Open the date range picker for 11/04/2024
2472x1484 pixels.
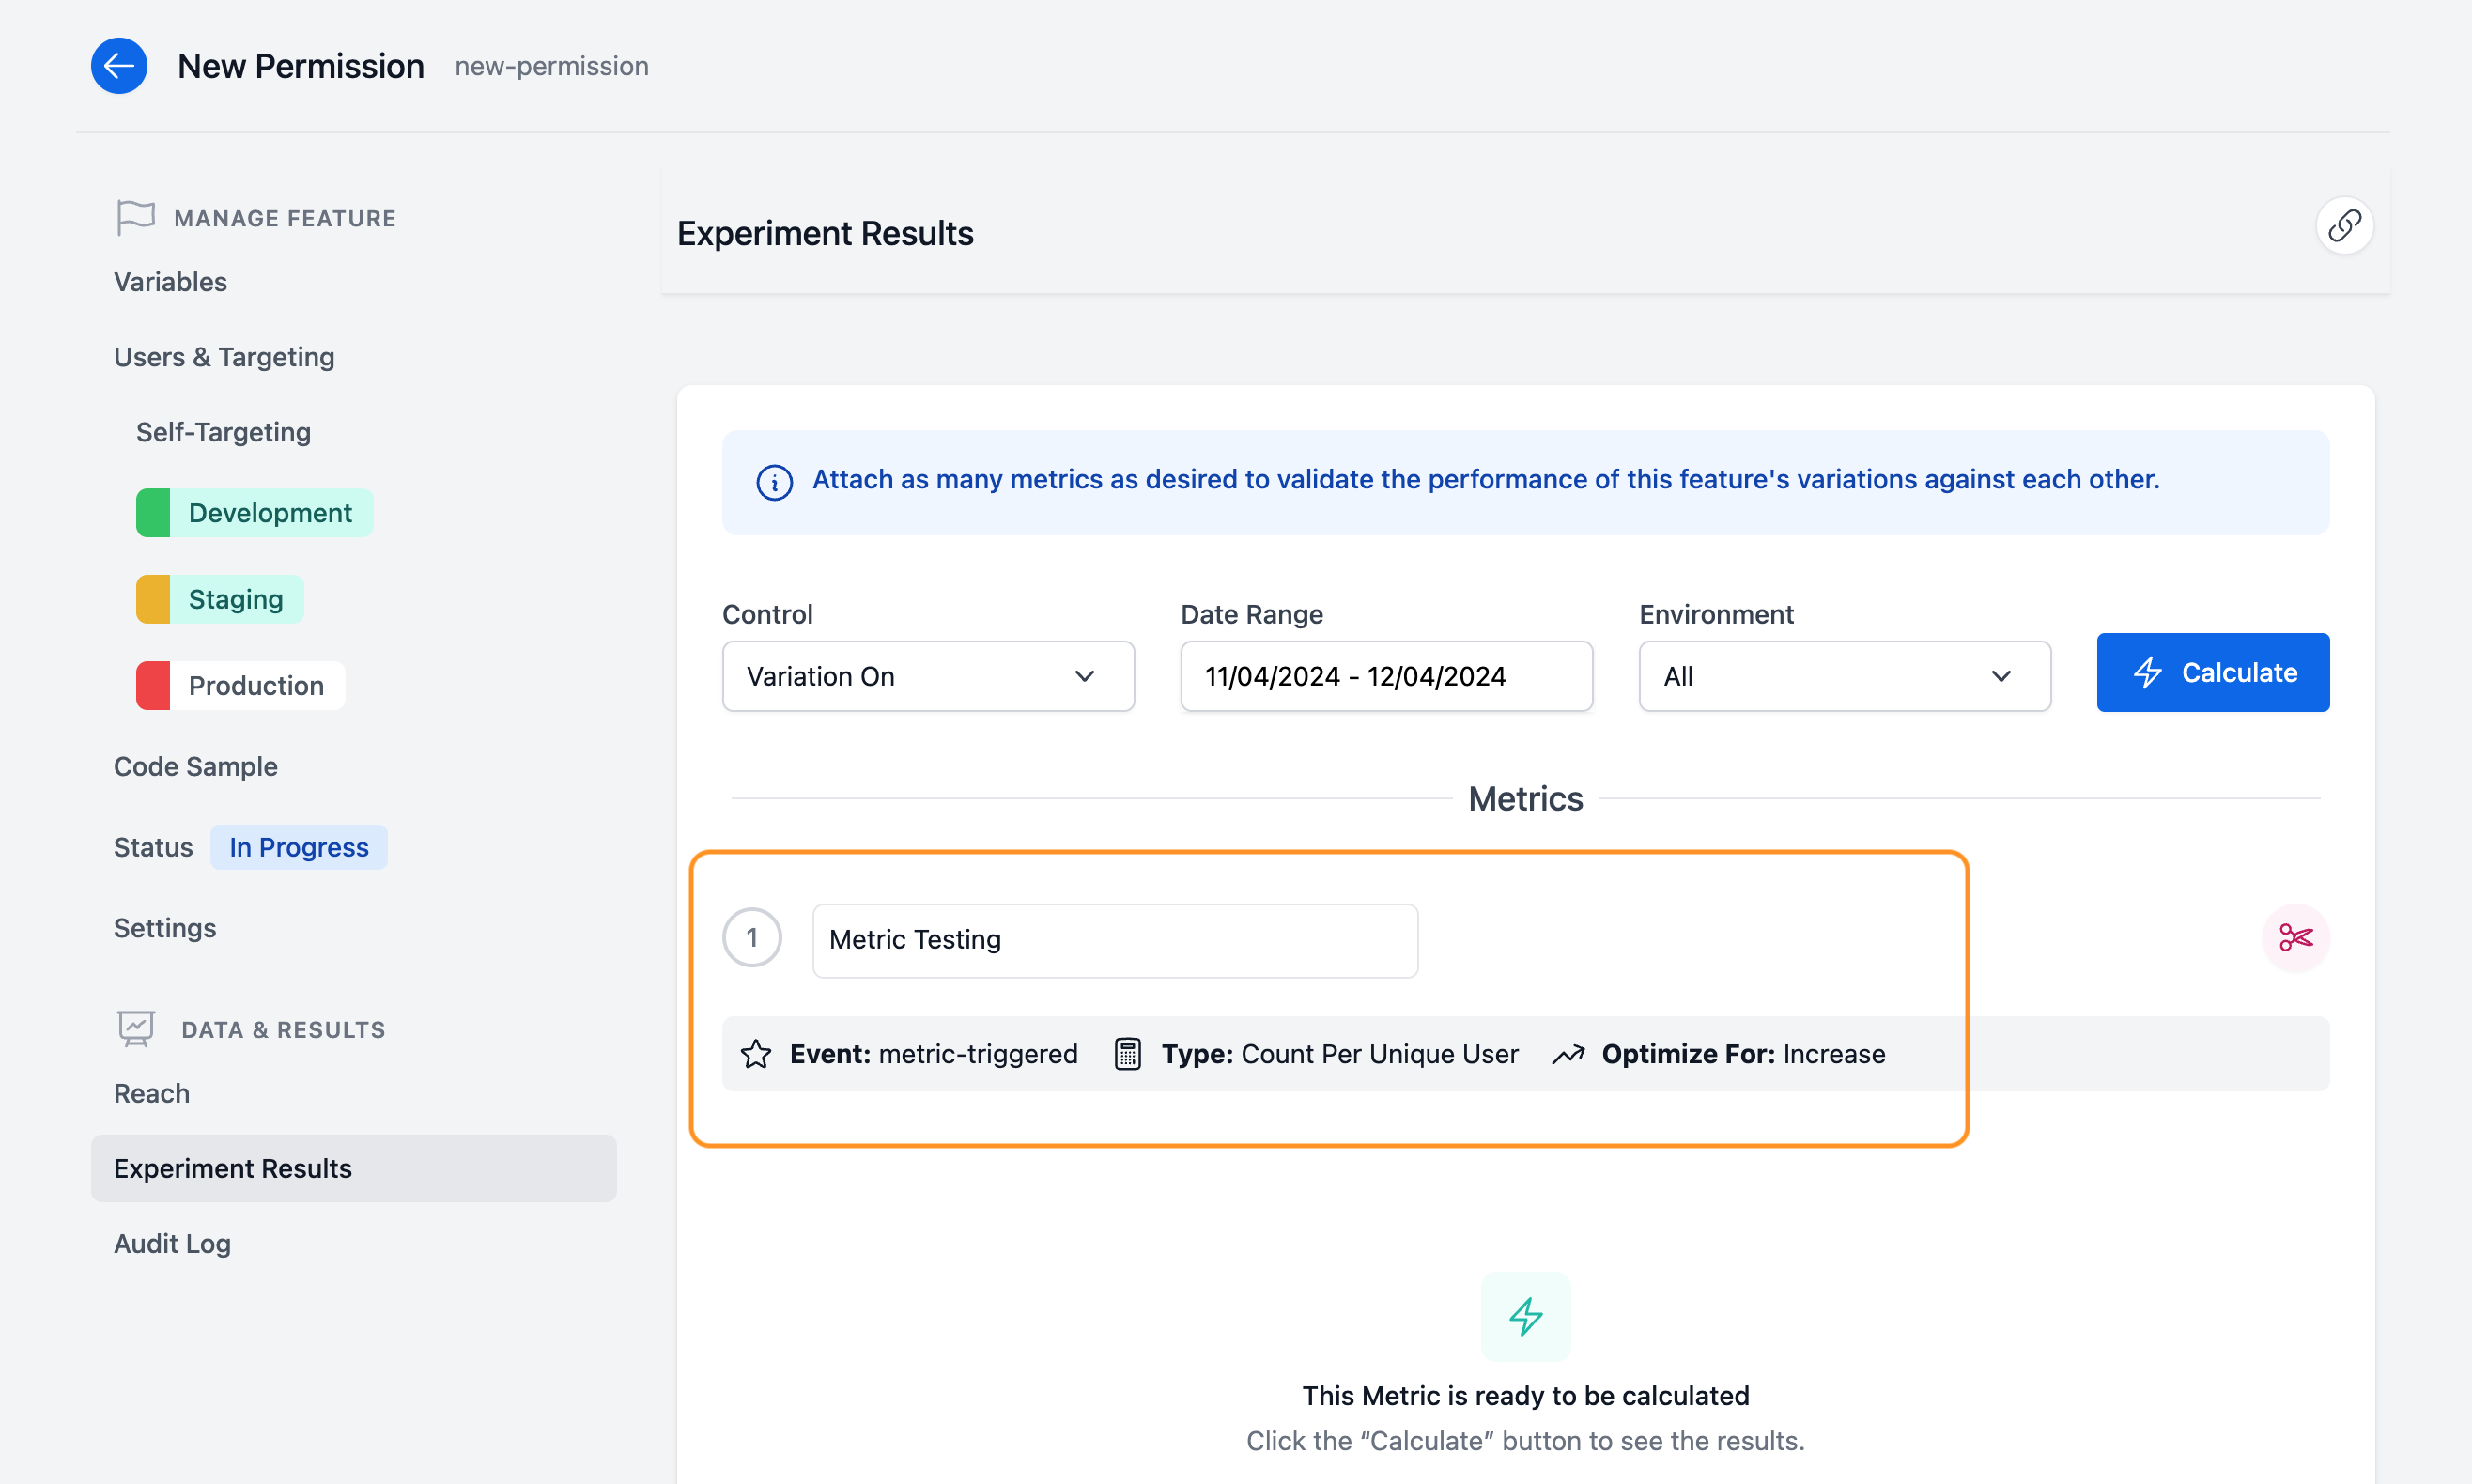click(x=1385, y=676)
